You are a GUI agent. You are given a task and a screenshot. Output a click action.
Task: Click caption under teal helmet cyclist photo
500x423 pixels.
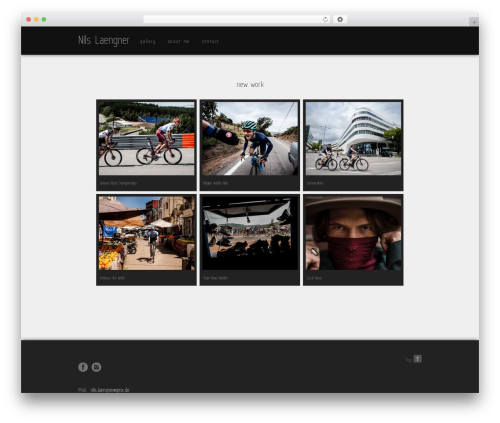(x=215, y=183)
